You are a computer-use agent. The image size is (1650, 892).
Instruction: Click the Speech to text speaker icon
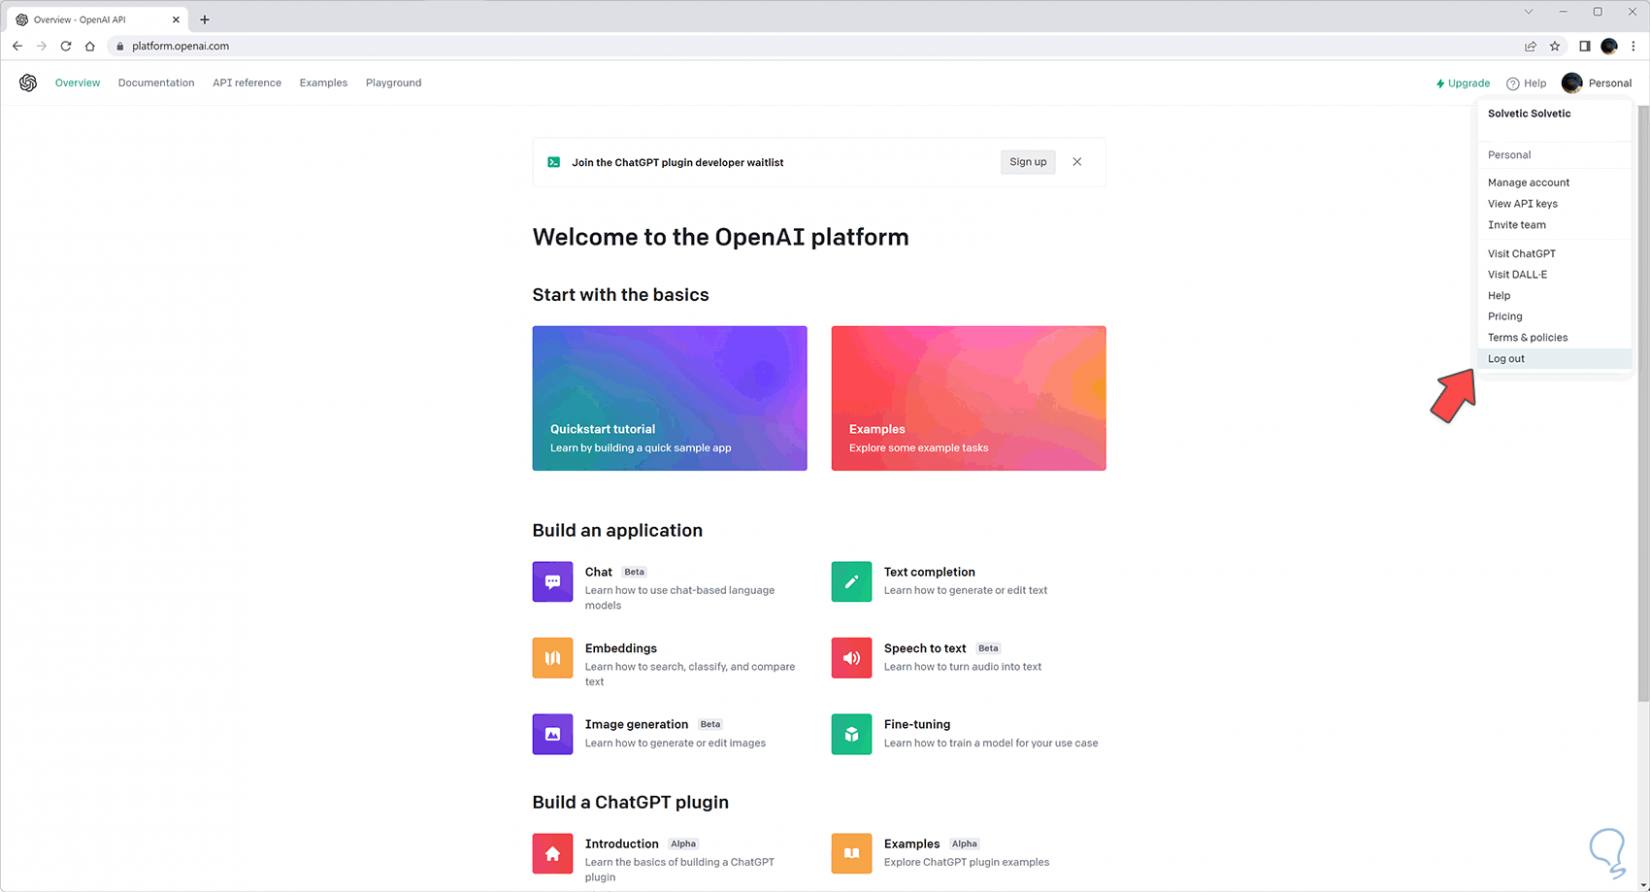pos(851,658)
